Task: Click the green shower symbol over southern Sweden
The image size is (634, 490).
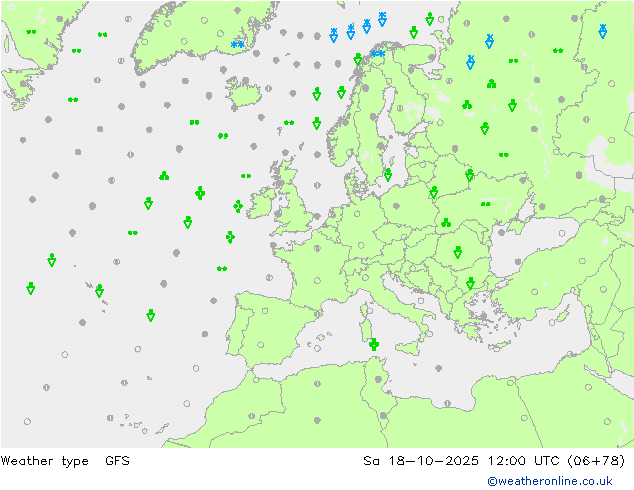Action: pyautogui.click(x=388, y=175)
